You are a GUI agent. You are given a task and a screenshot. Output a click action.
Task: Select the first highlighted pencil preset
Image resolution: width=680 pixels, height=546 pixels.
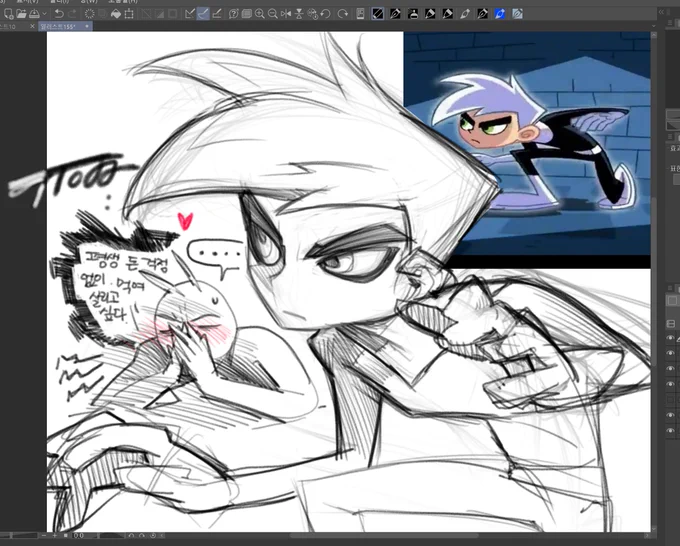coord(378,14)
